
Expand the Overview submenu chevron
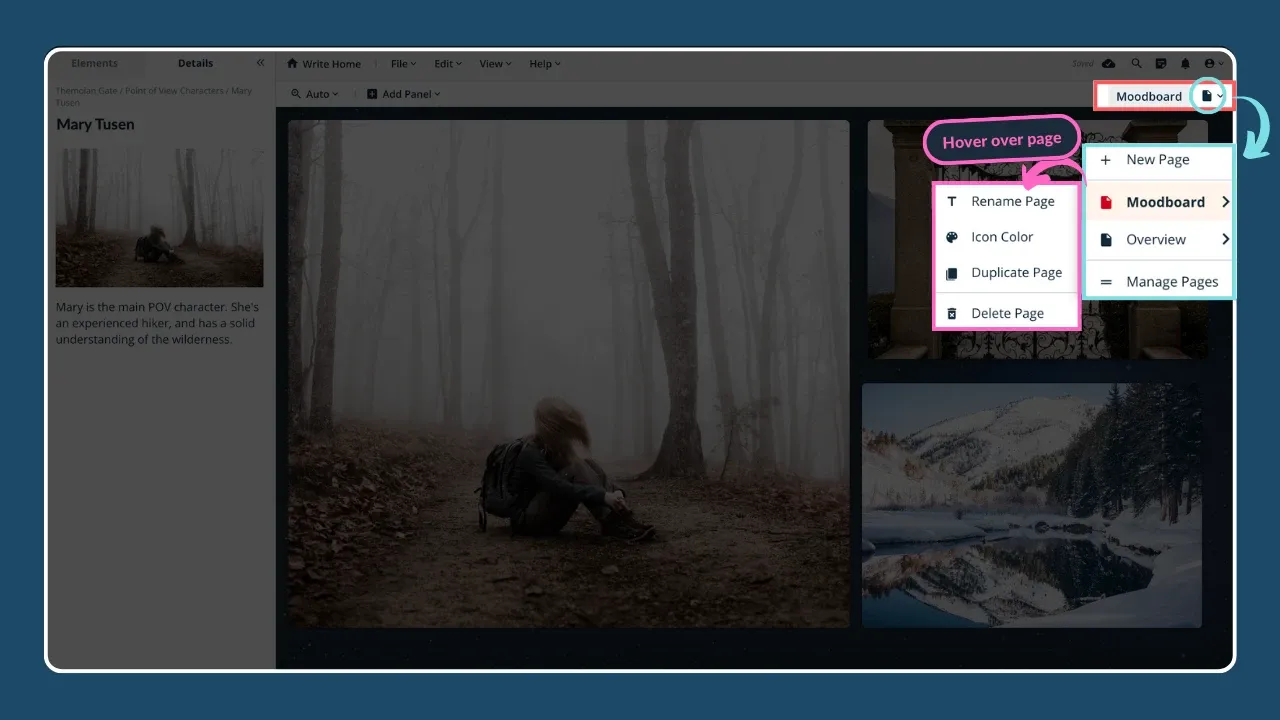click(x=1227, y=239)
